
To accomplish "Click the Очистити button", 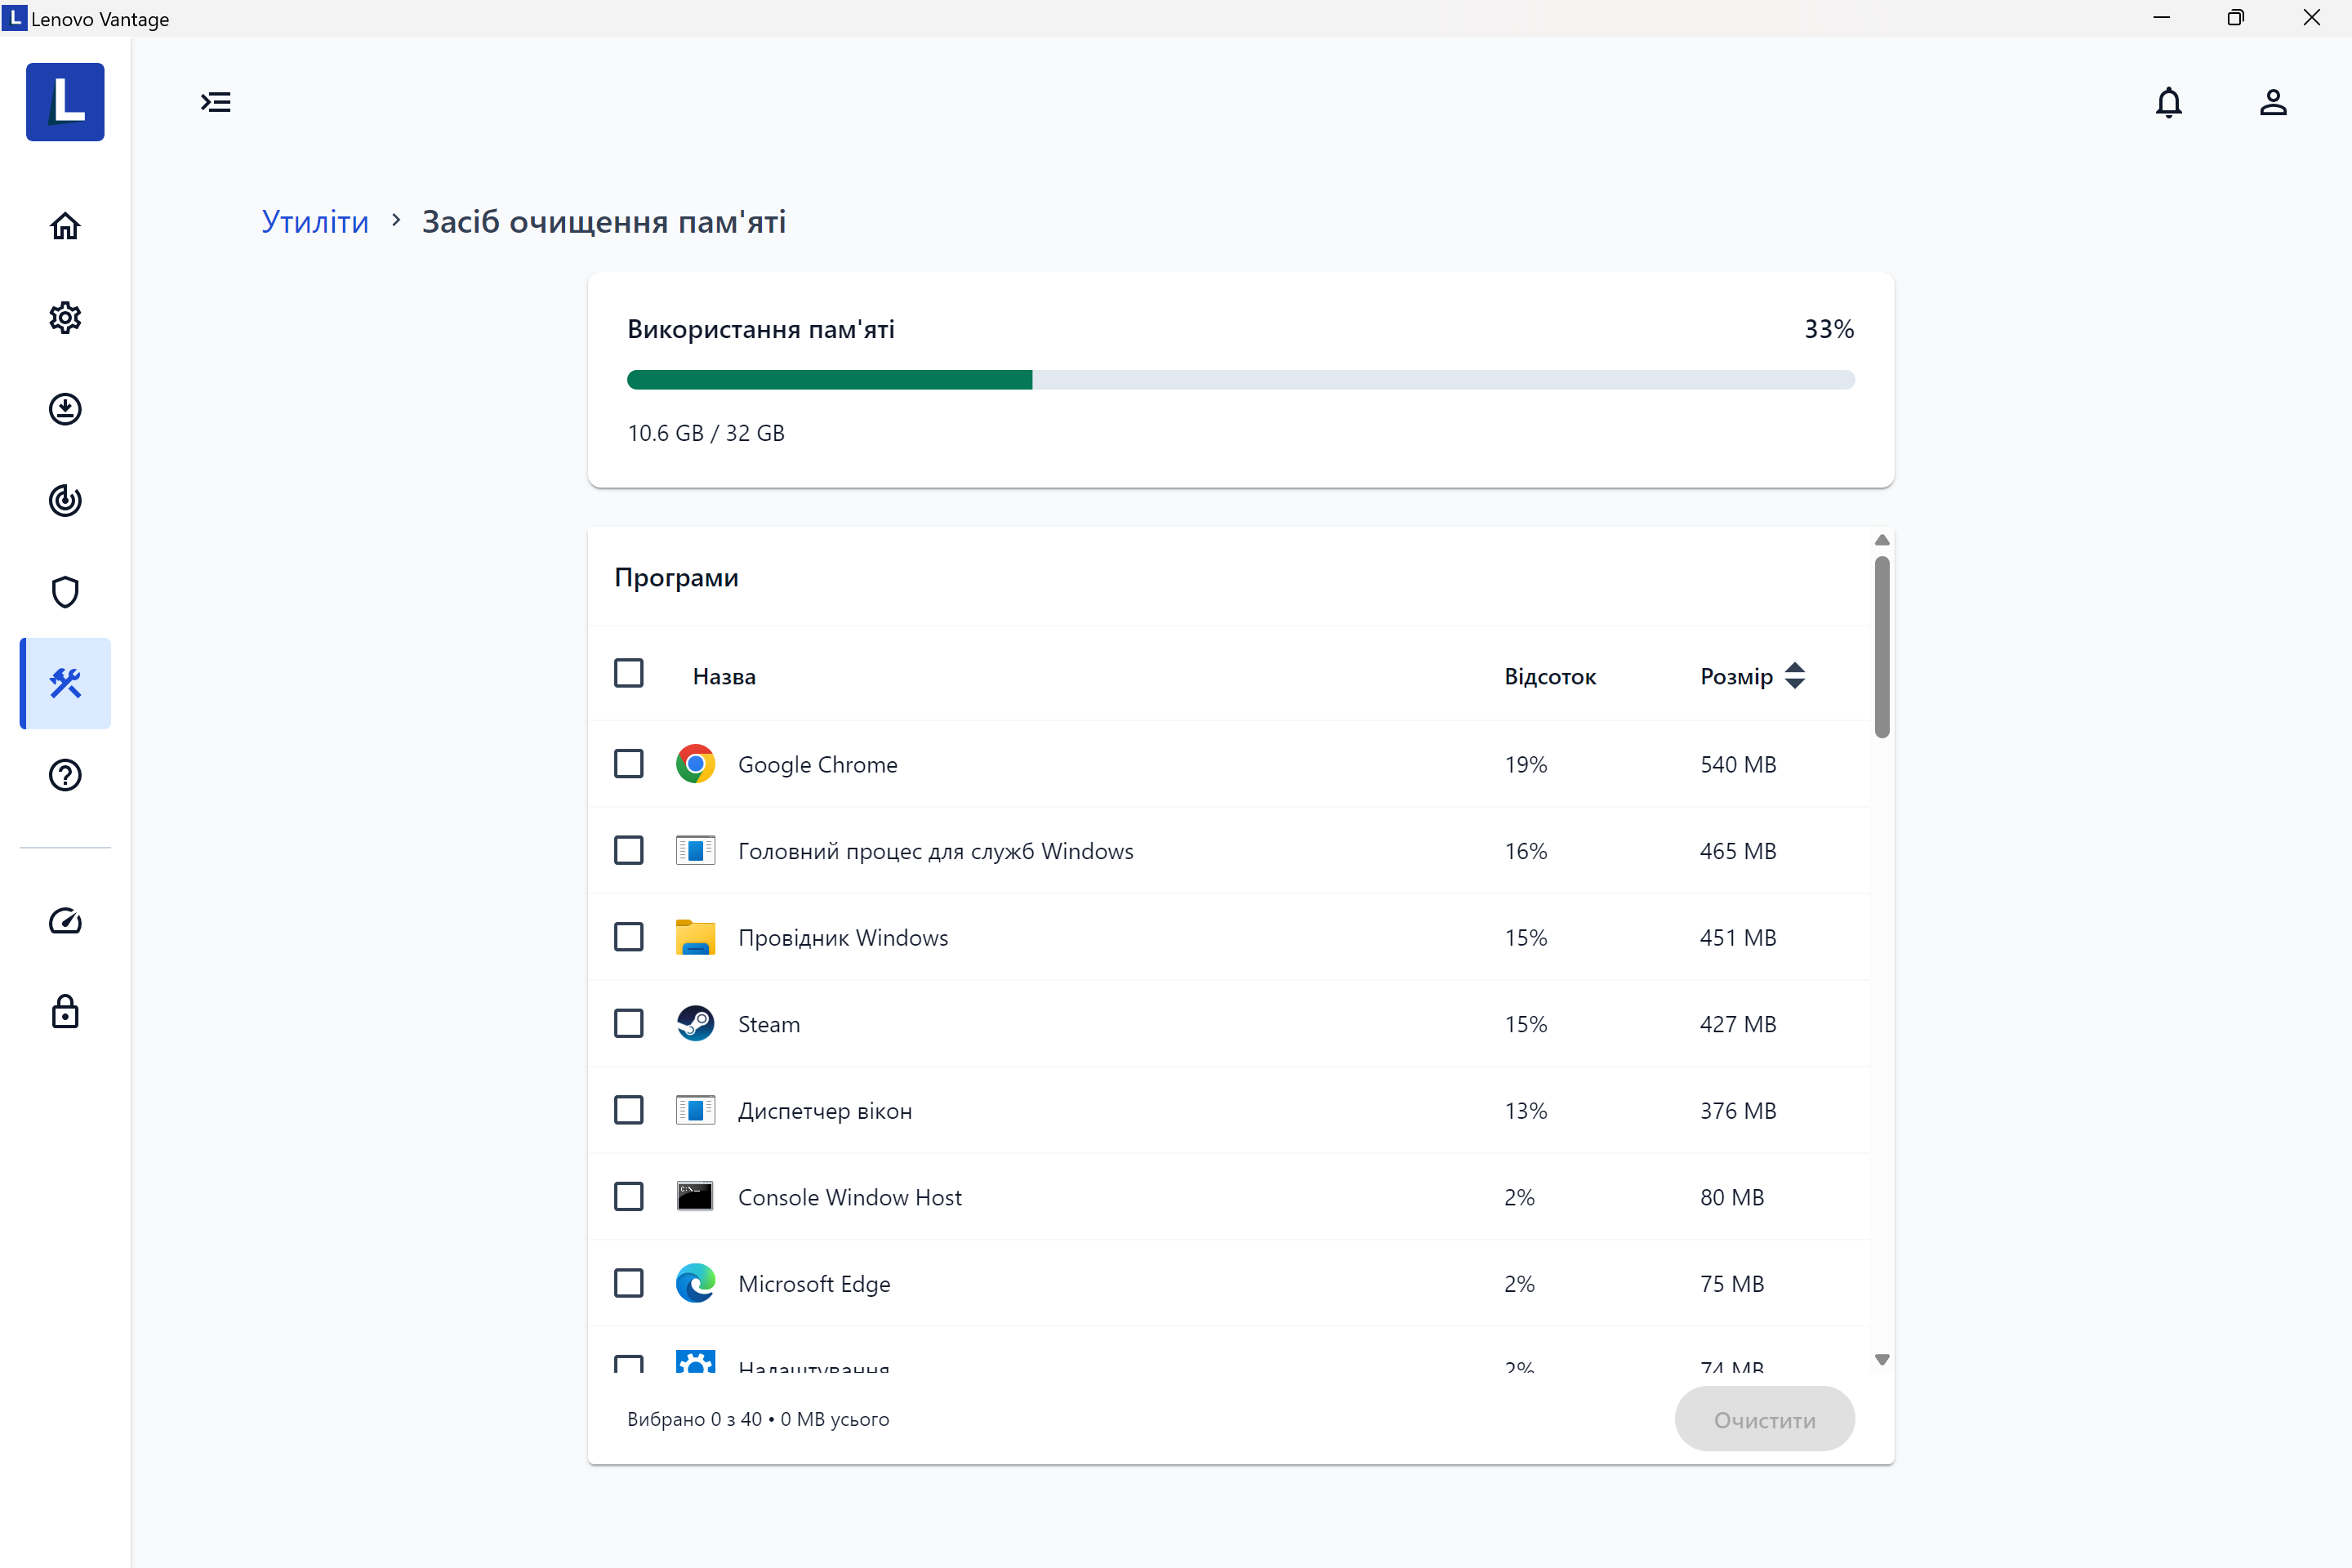I will [x=1764, y=1419].
